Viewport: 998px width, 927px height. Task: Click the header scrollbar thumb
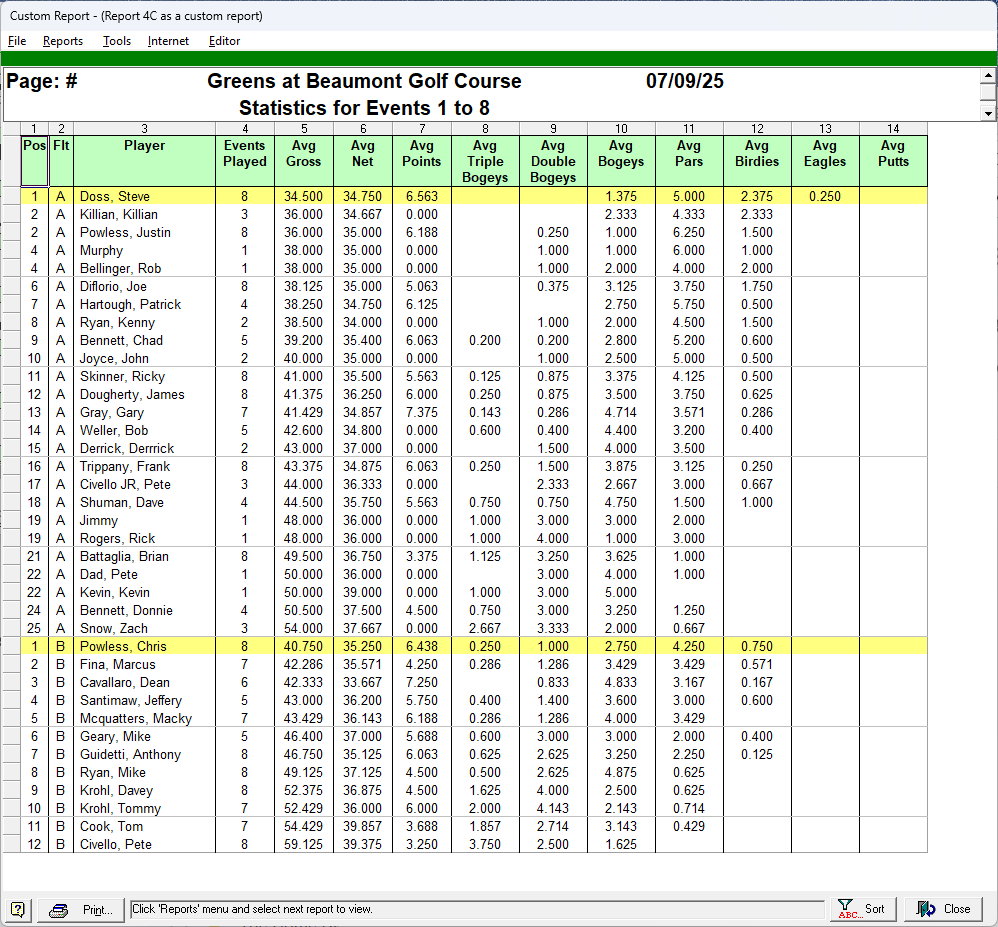[x=988, y=94]
